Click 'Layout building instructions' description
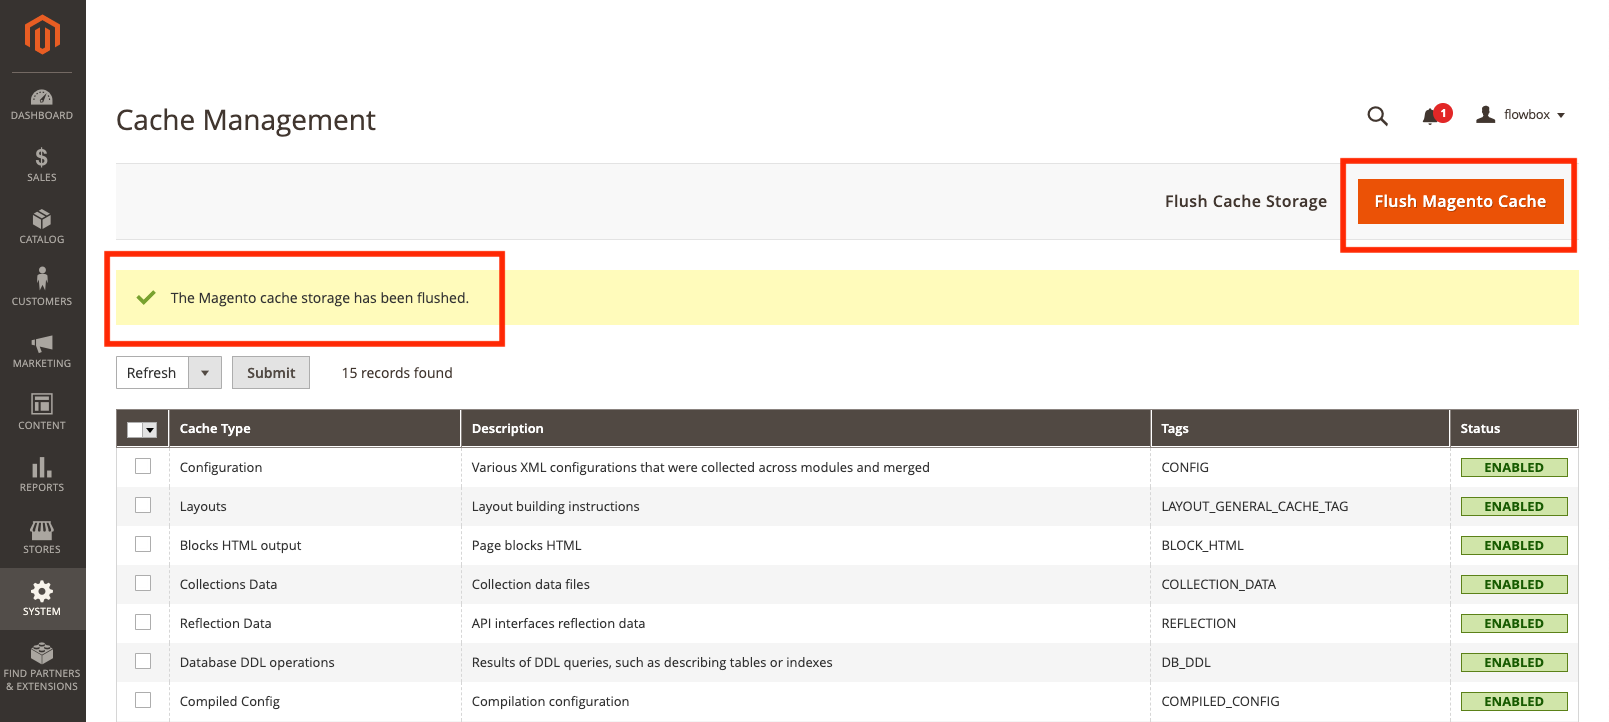Screen dimensions: 1609x722 556,506
